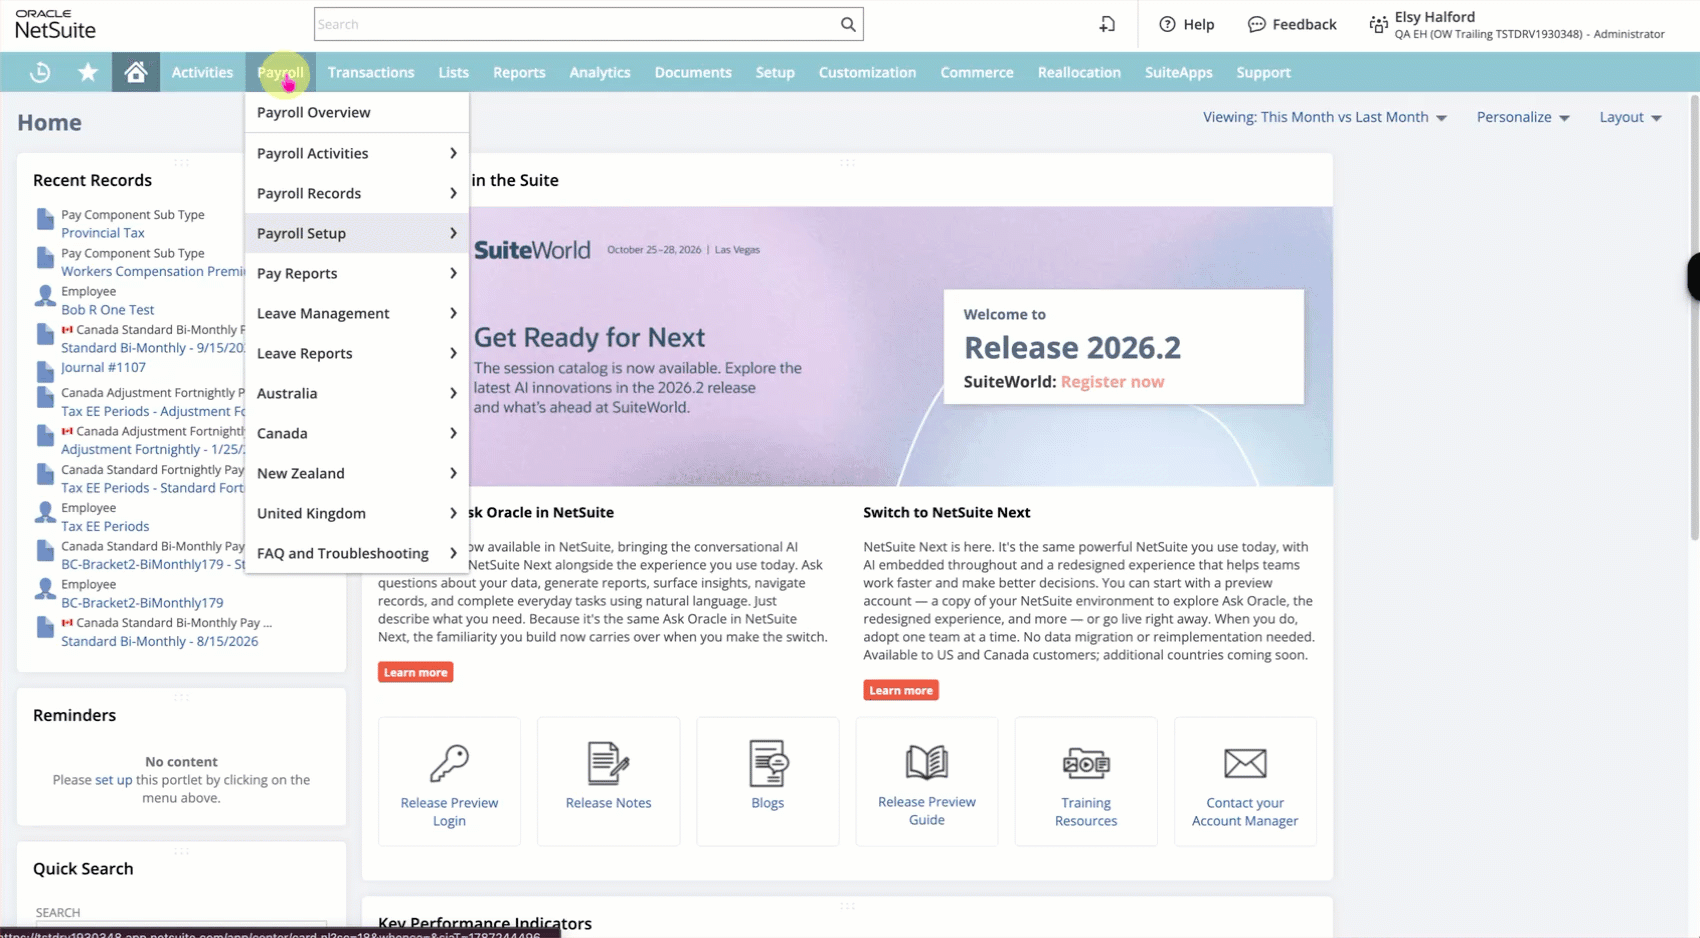Click the employee icon beside Bob R One Test
This screenshot has width=1700, height=938.
coord(45,296)
